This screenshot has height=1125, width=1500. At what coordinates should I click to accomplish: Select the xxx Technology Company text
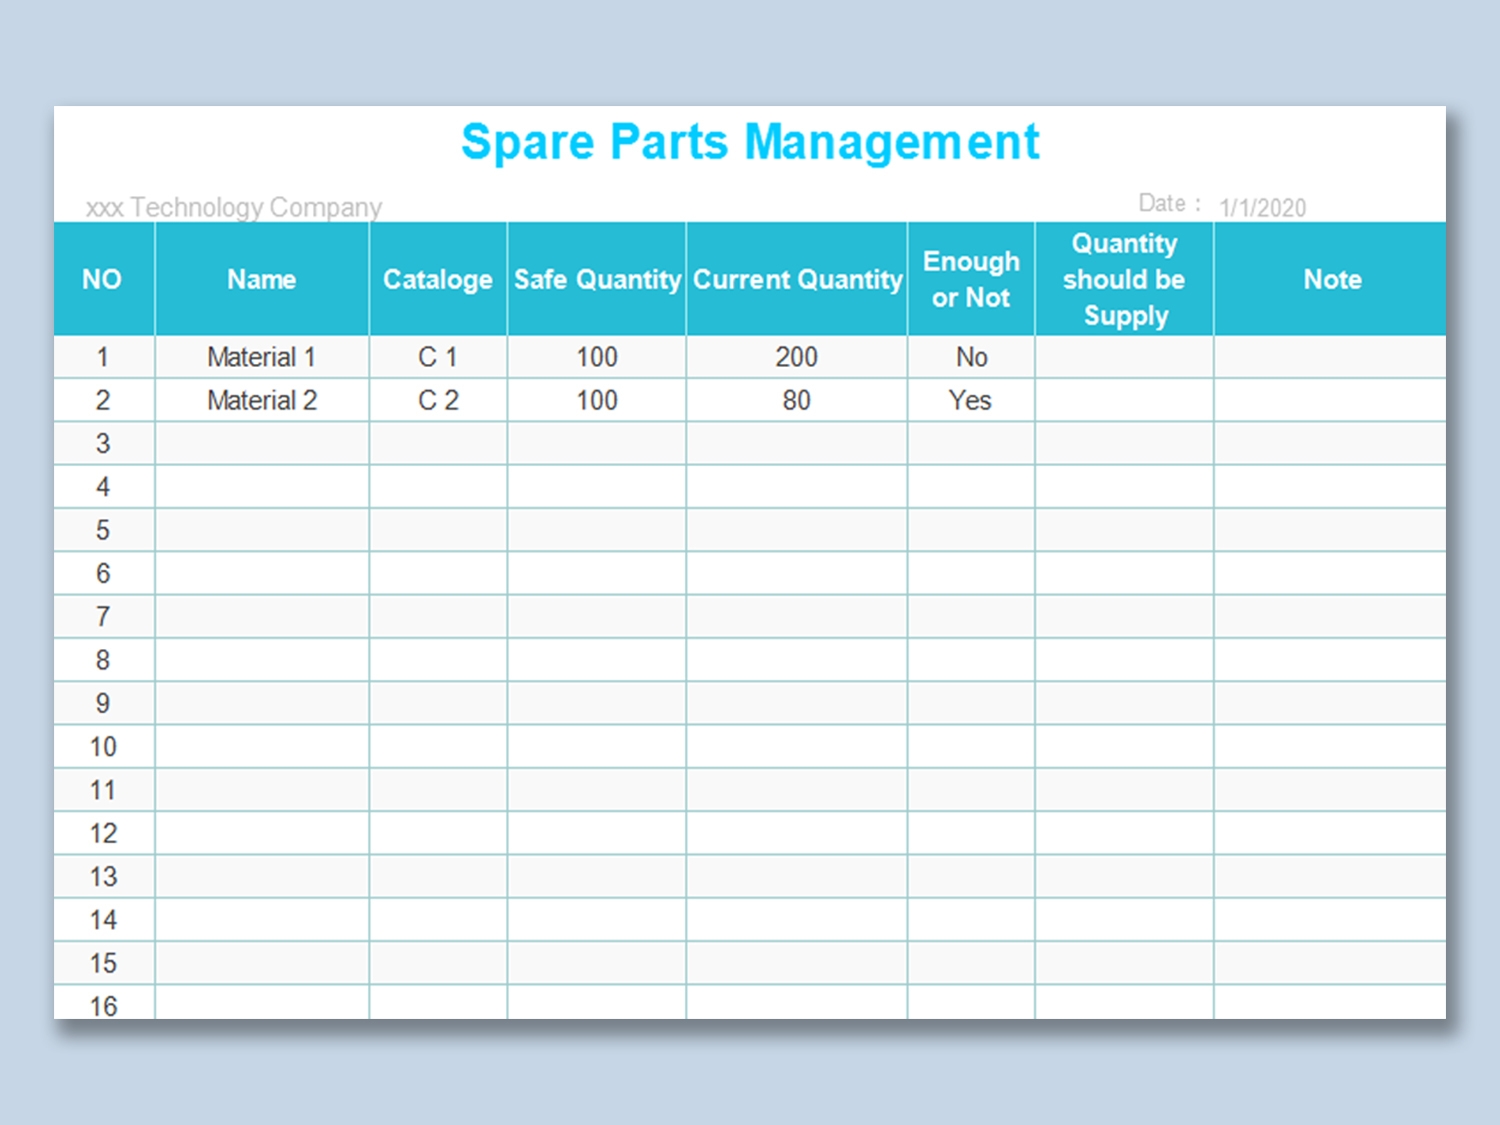tap(233, 207)
